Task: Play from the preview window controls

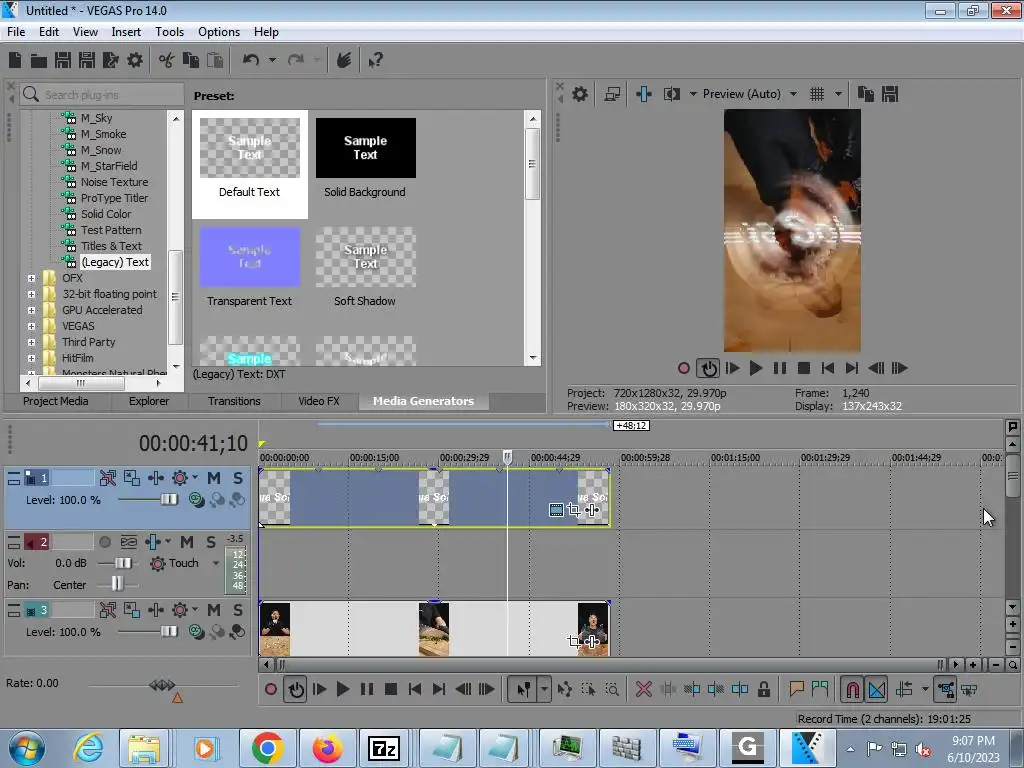Action: [x=756, y=368]
